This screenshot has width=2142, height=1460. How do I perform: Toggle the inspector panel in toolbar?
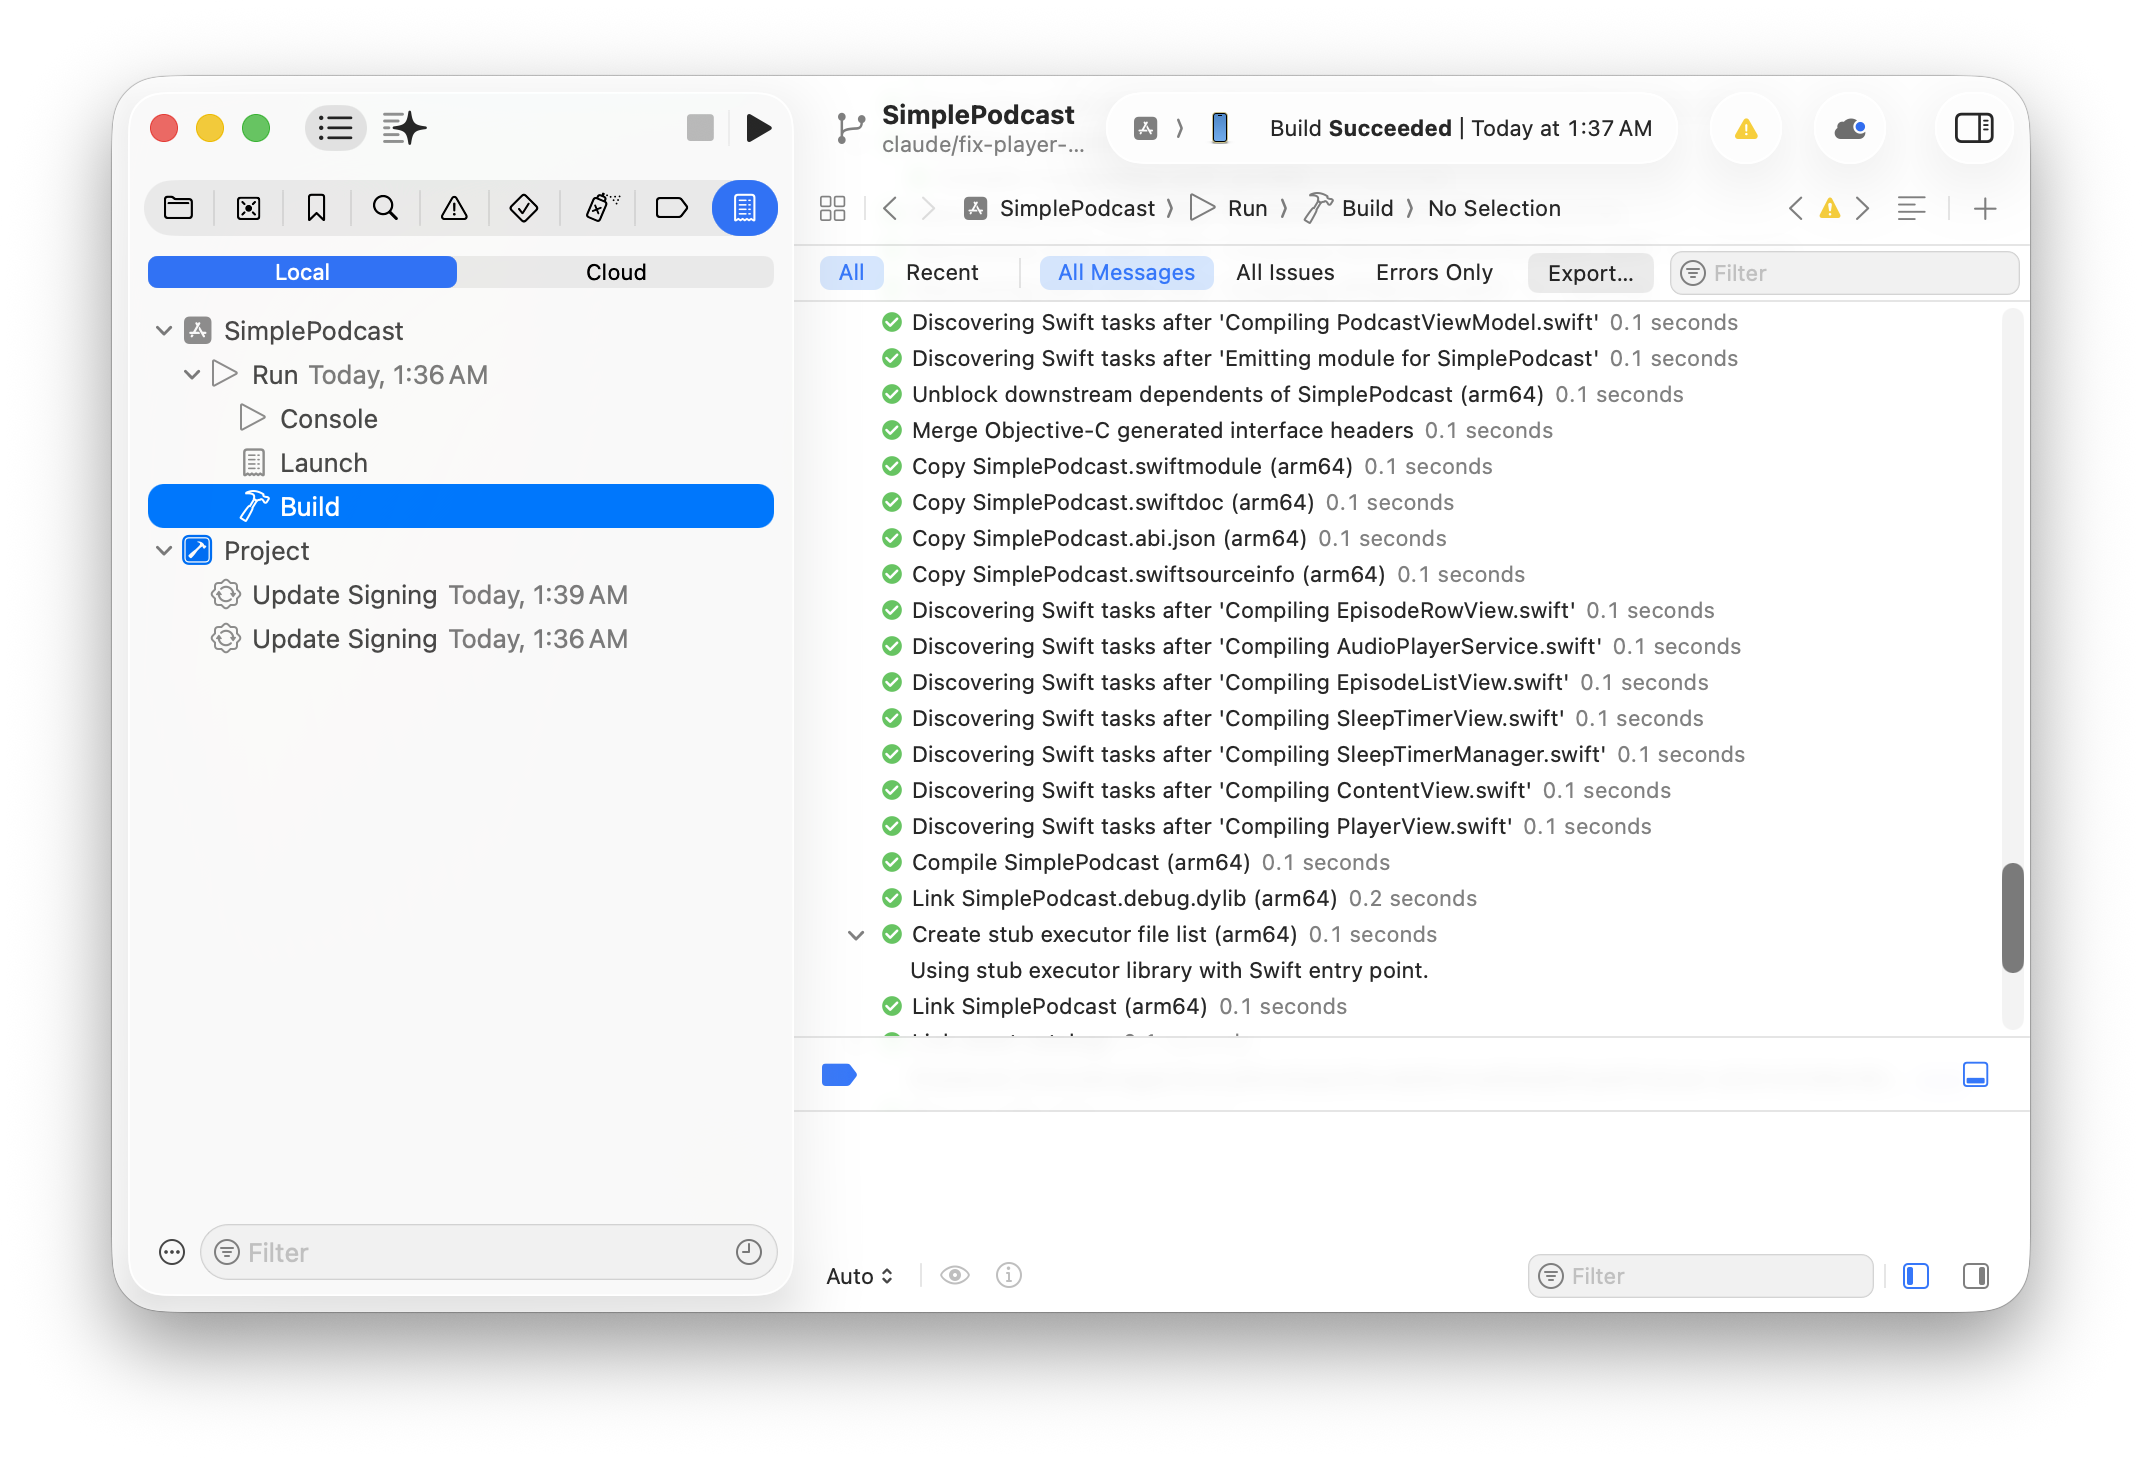point(1974,128)
